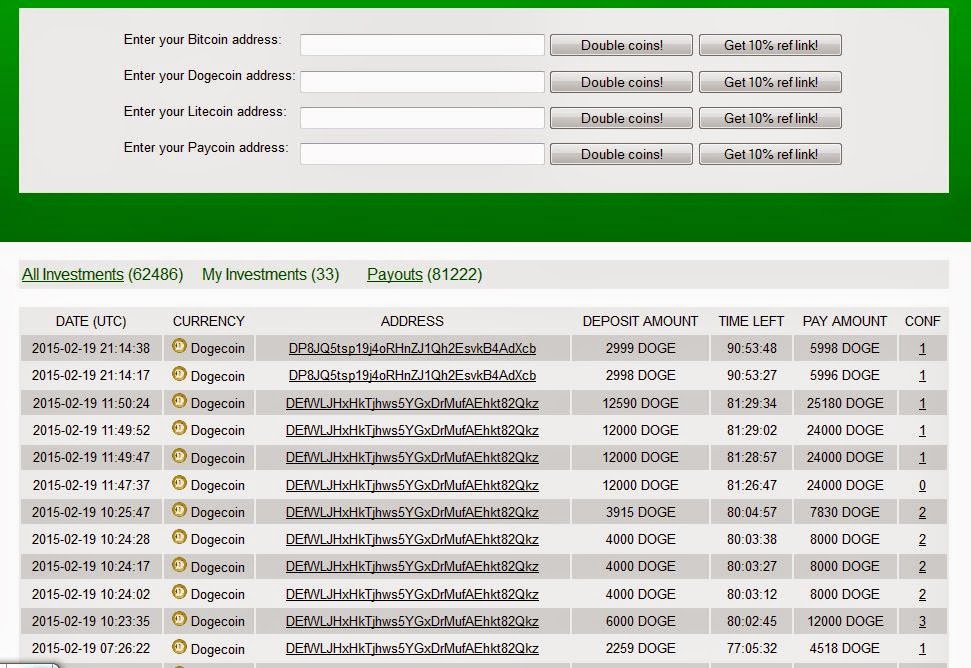Click Dogecoin icon in 21:14:17 row
The height and width of the screenshot is (668, 971).
[x=179, y=374]
